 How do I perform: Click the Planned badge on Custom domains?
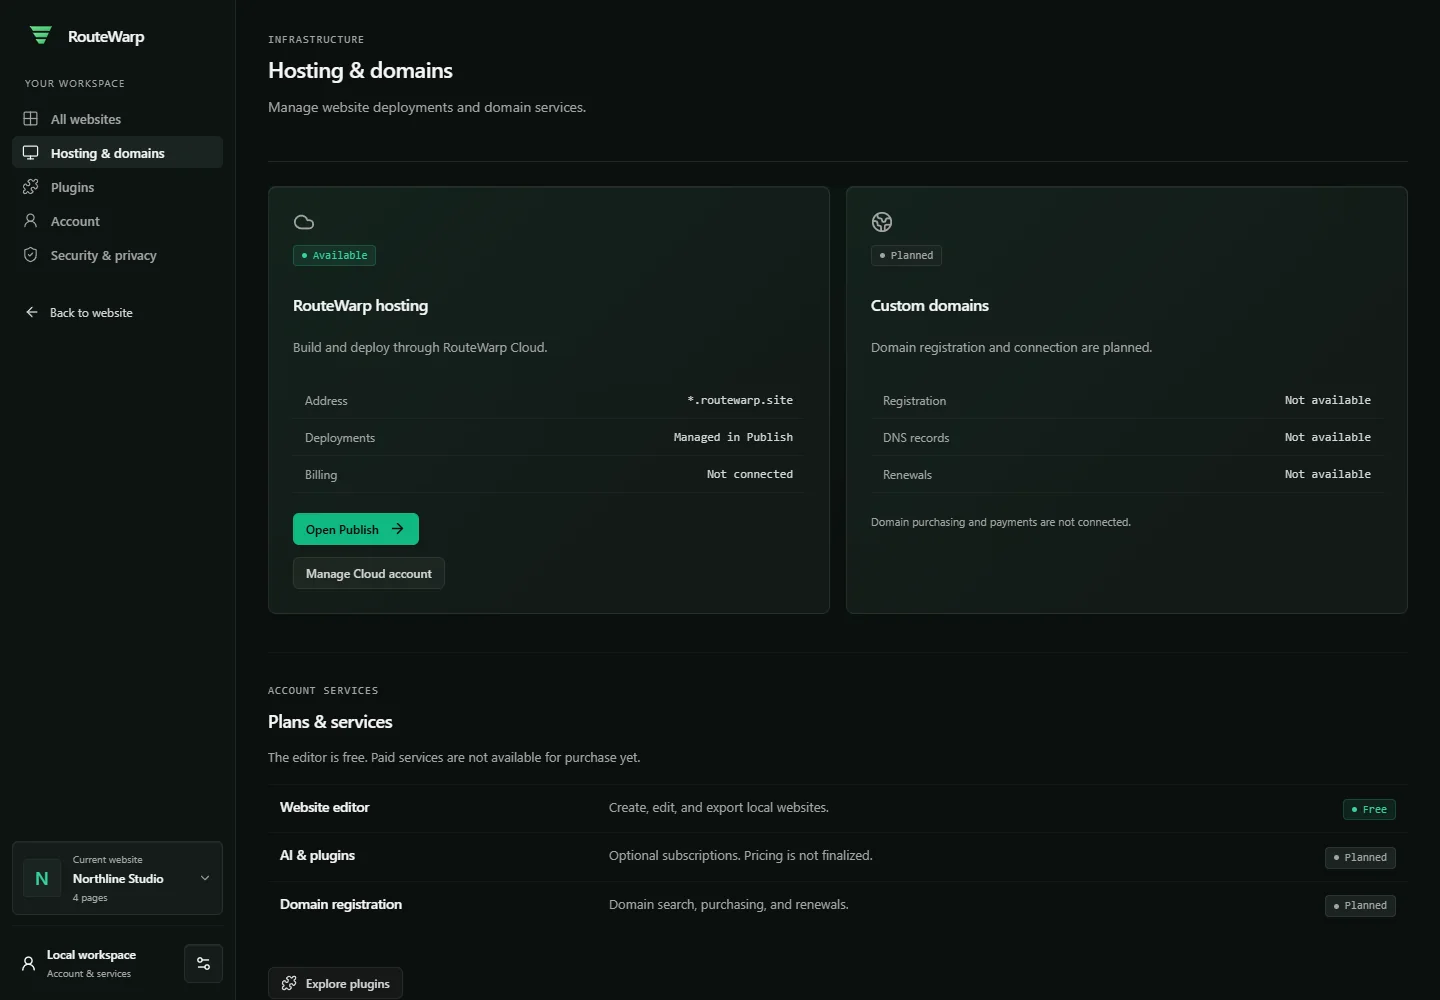pos(906,255)
